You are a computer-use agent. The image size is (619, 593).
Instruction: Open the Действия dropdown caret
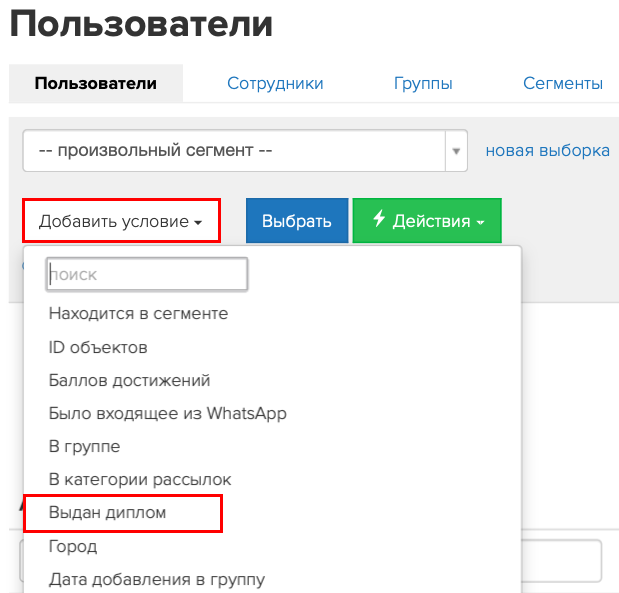pos(480,222)
